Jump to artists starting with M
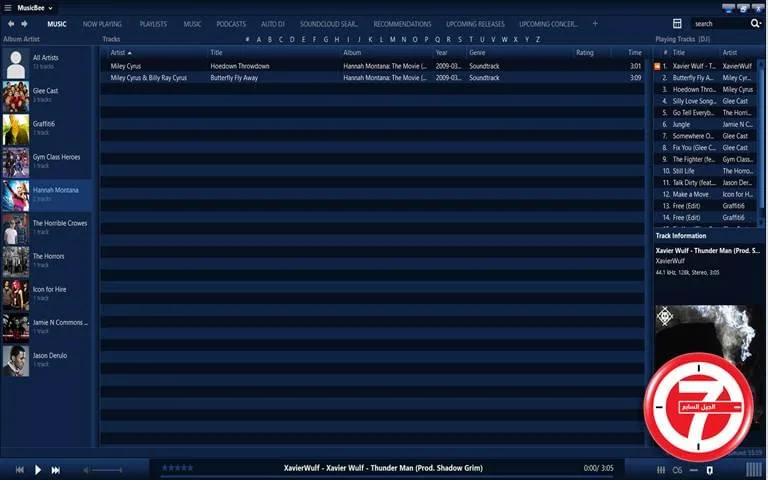Screen dimensions: 768x480 point(392,39)
